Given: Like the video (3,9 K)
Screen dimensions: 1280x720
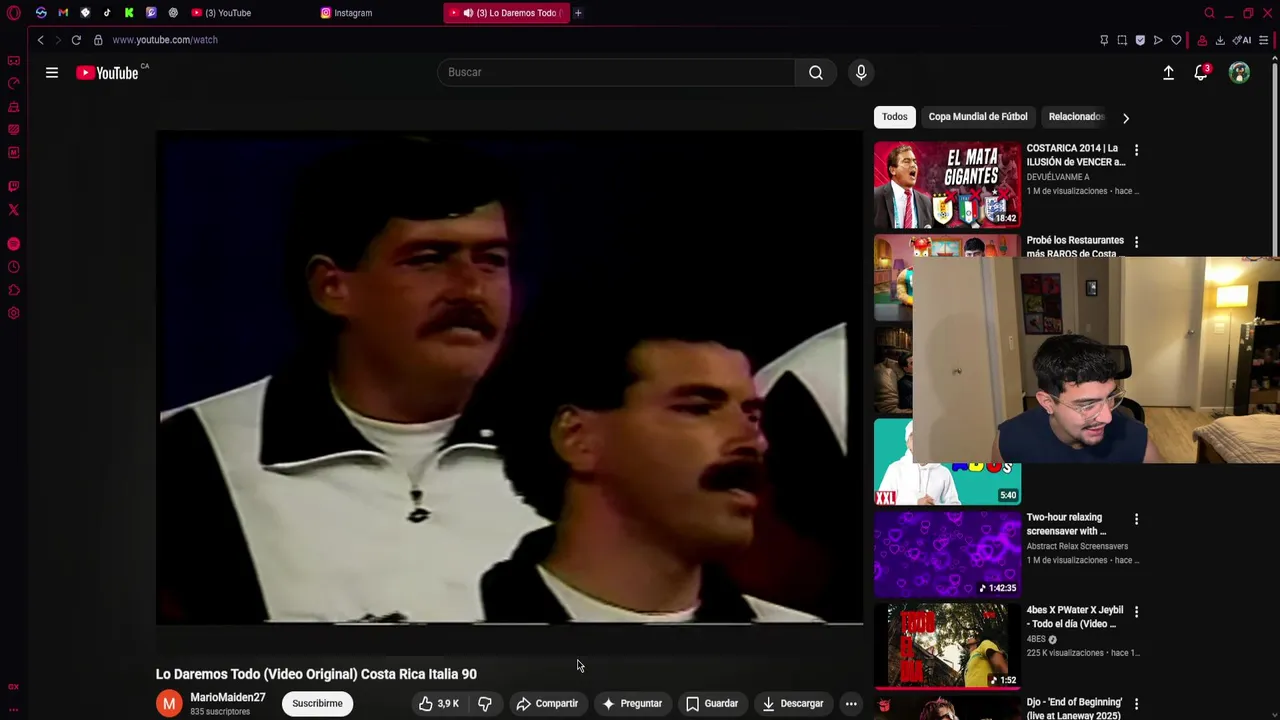Looking at the screenshot, I should click(439, 703).
